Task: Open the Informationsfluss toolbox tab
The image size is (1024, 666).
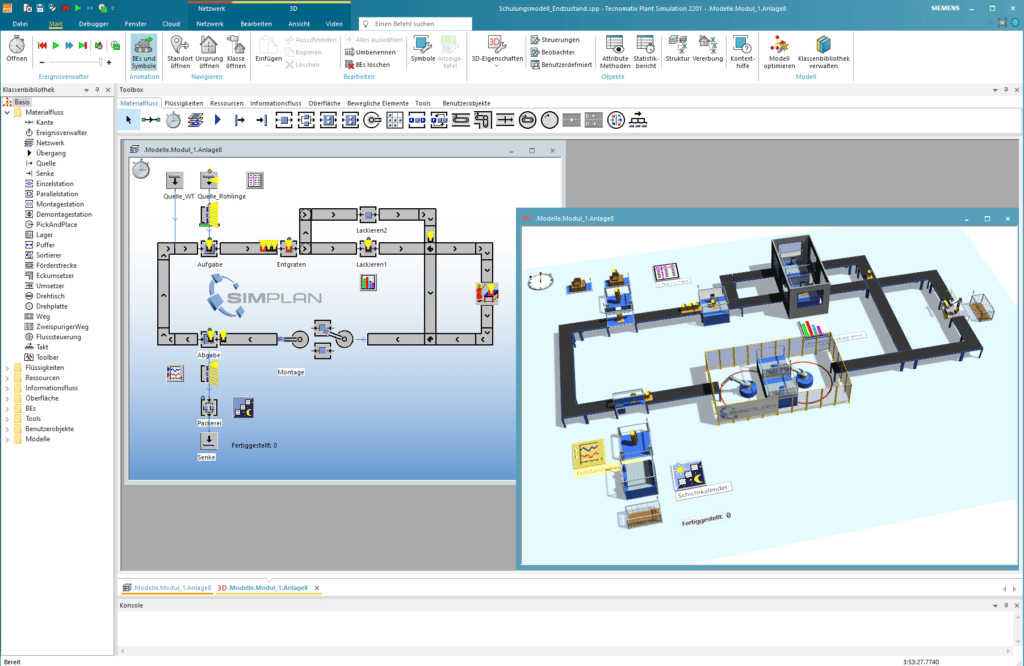Action: click(x=275, y=103)
